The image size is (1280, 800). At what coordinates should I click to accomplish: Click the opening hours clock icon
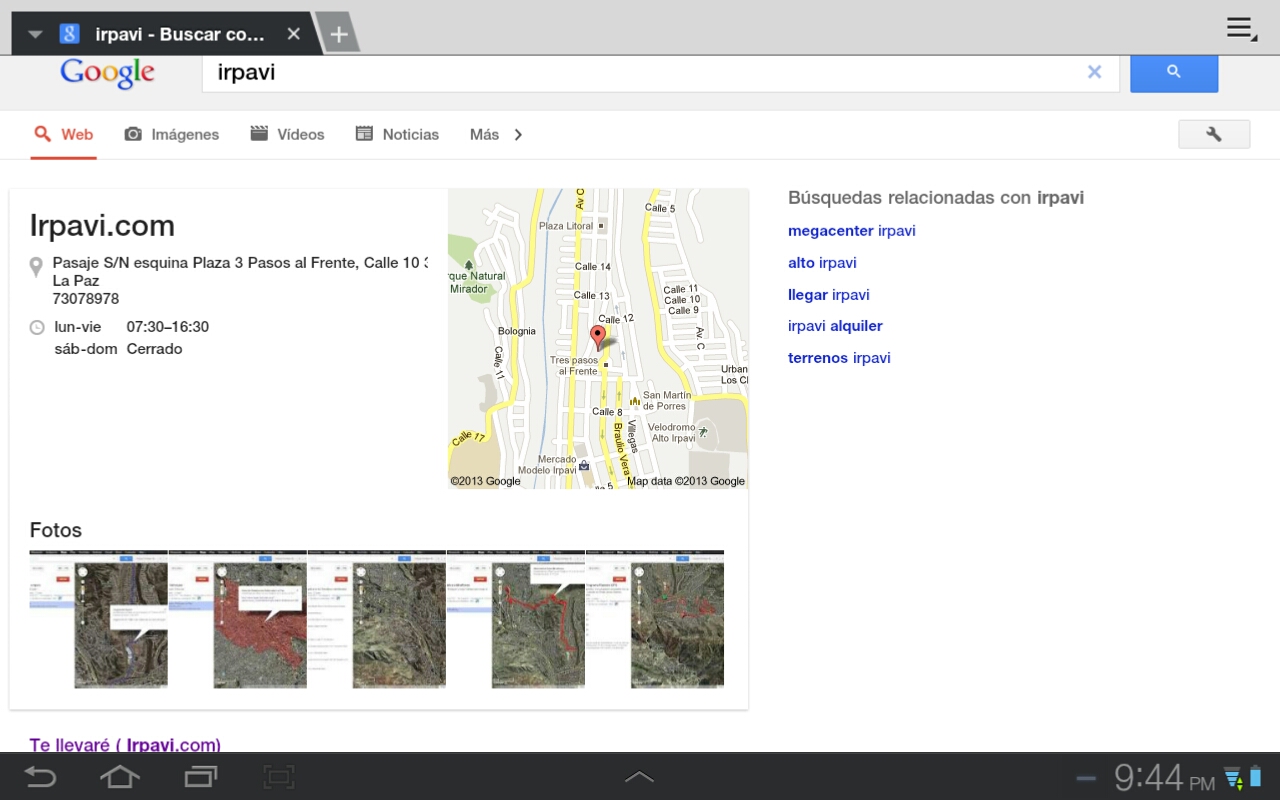coord(37,327)
